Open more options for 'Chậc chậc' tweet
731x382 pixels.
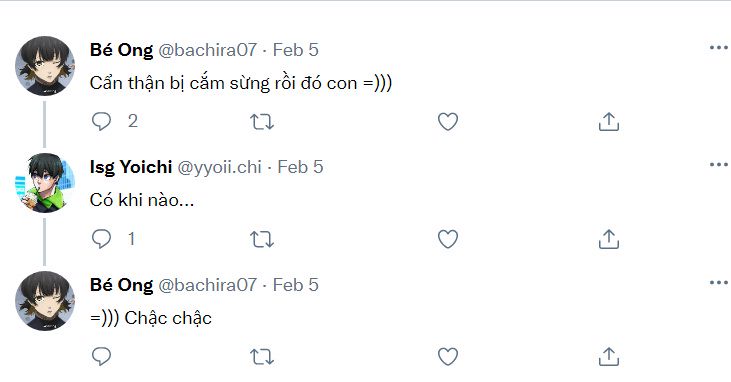tap(718, 283)
